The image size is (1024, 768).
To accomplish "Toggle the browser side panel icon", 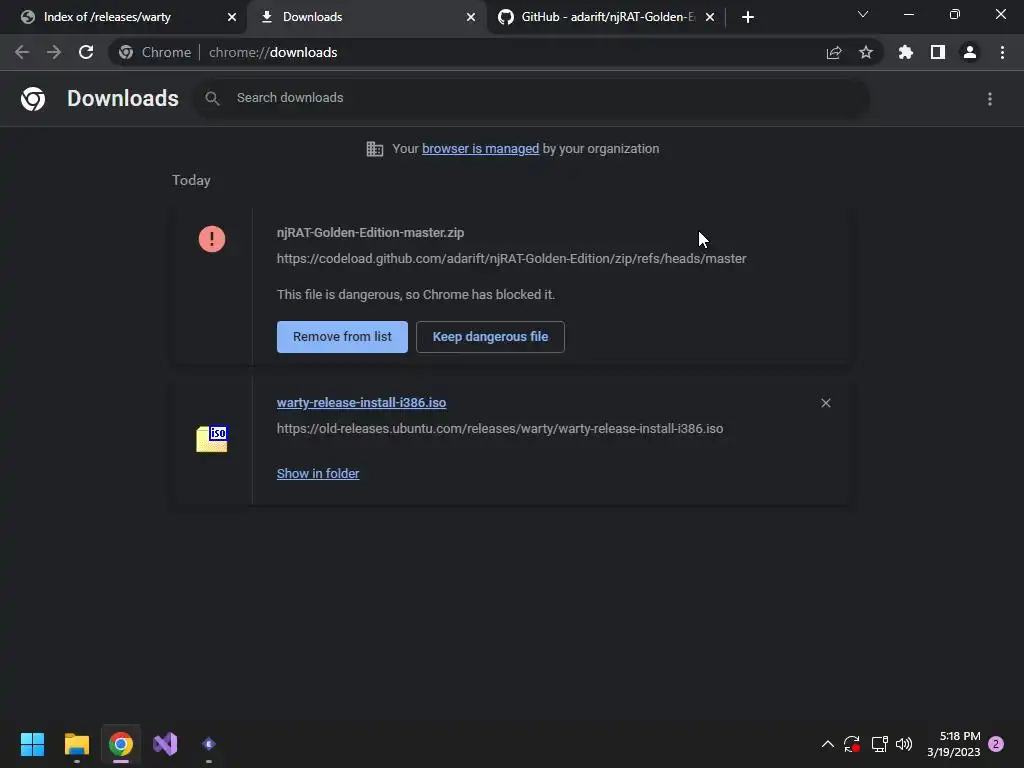I will 938,52.
